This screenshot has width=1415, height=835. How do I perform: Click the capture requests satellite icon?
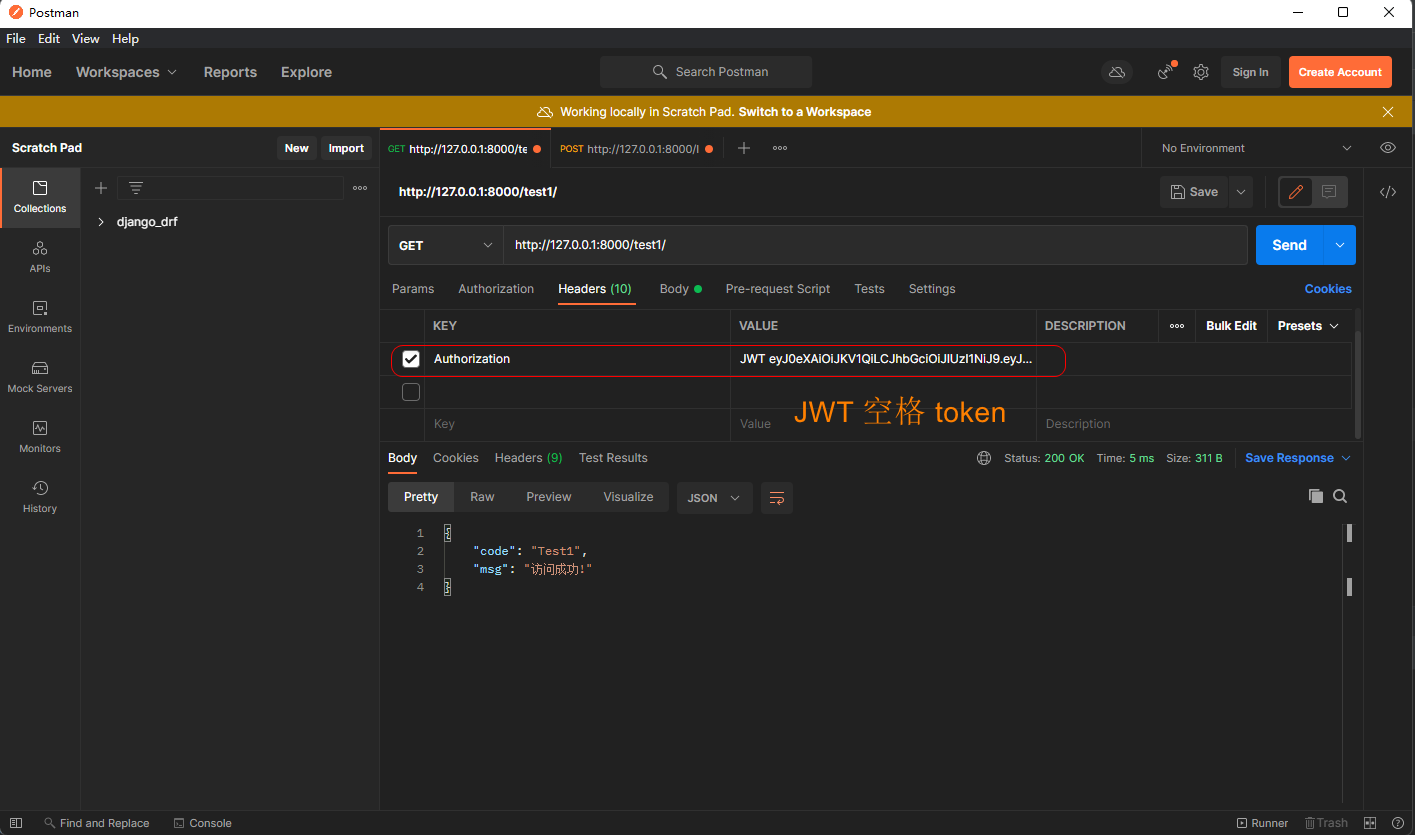(x=1166, y=72)
